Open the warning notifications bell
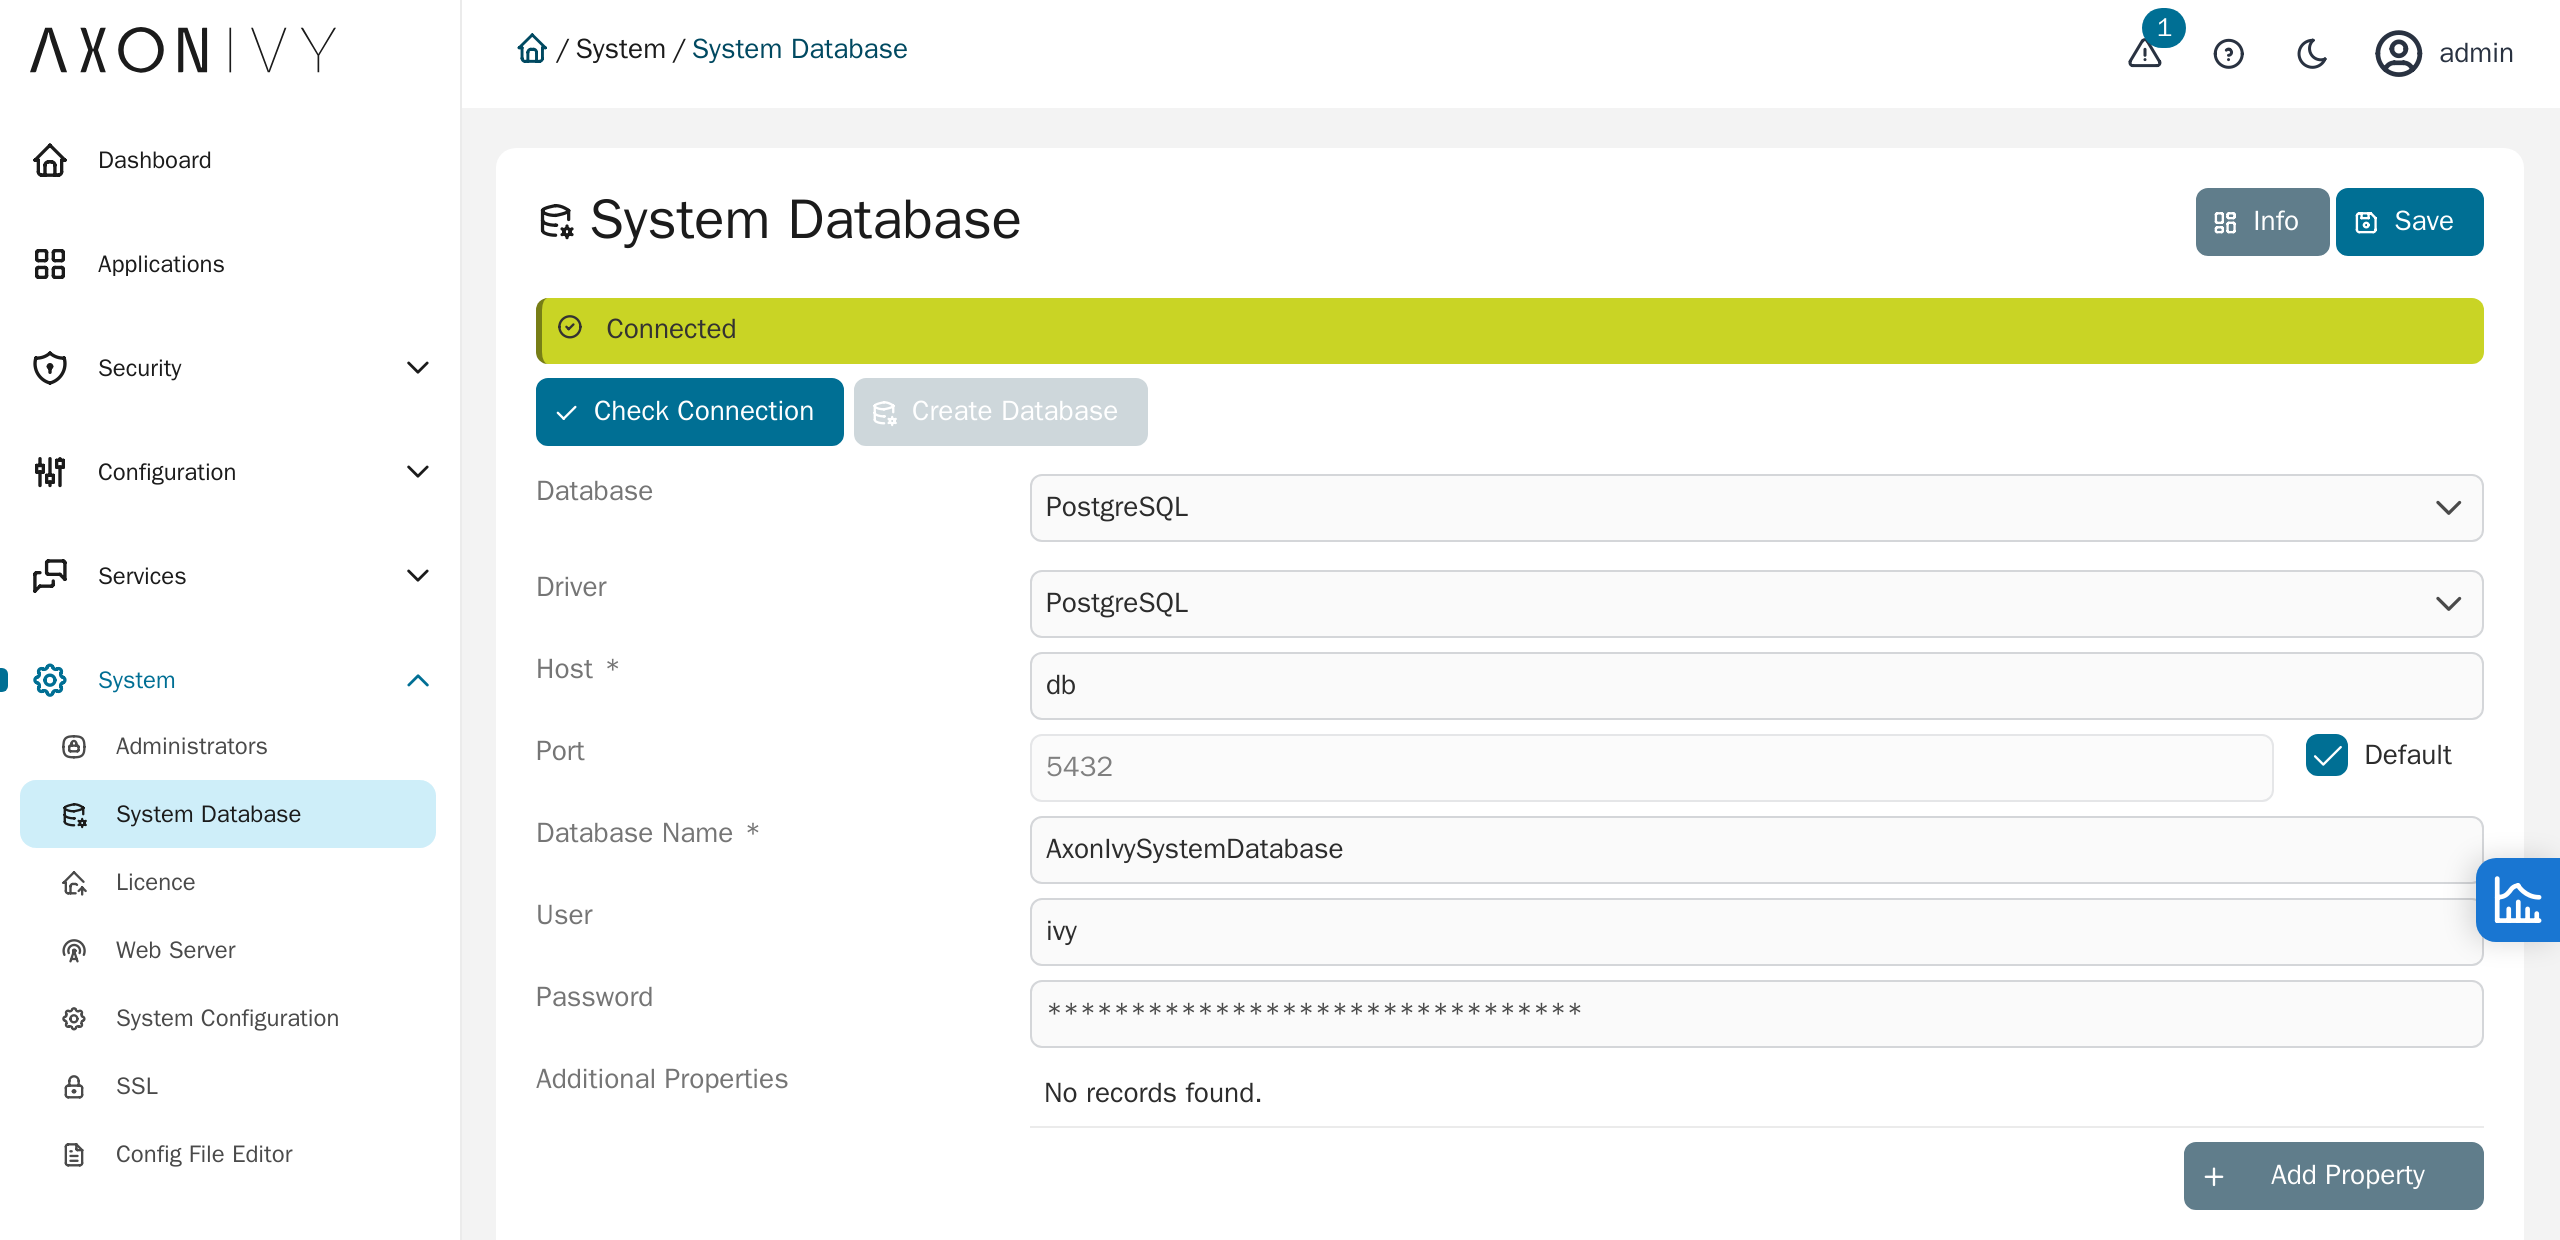This screenshot has width=2560, height=1240. click(2145, 53)
